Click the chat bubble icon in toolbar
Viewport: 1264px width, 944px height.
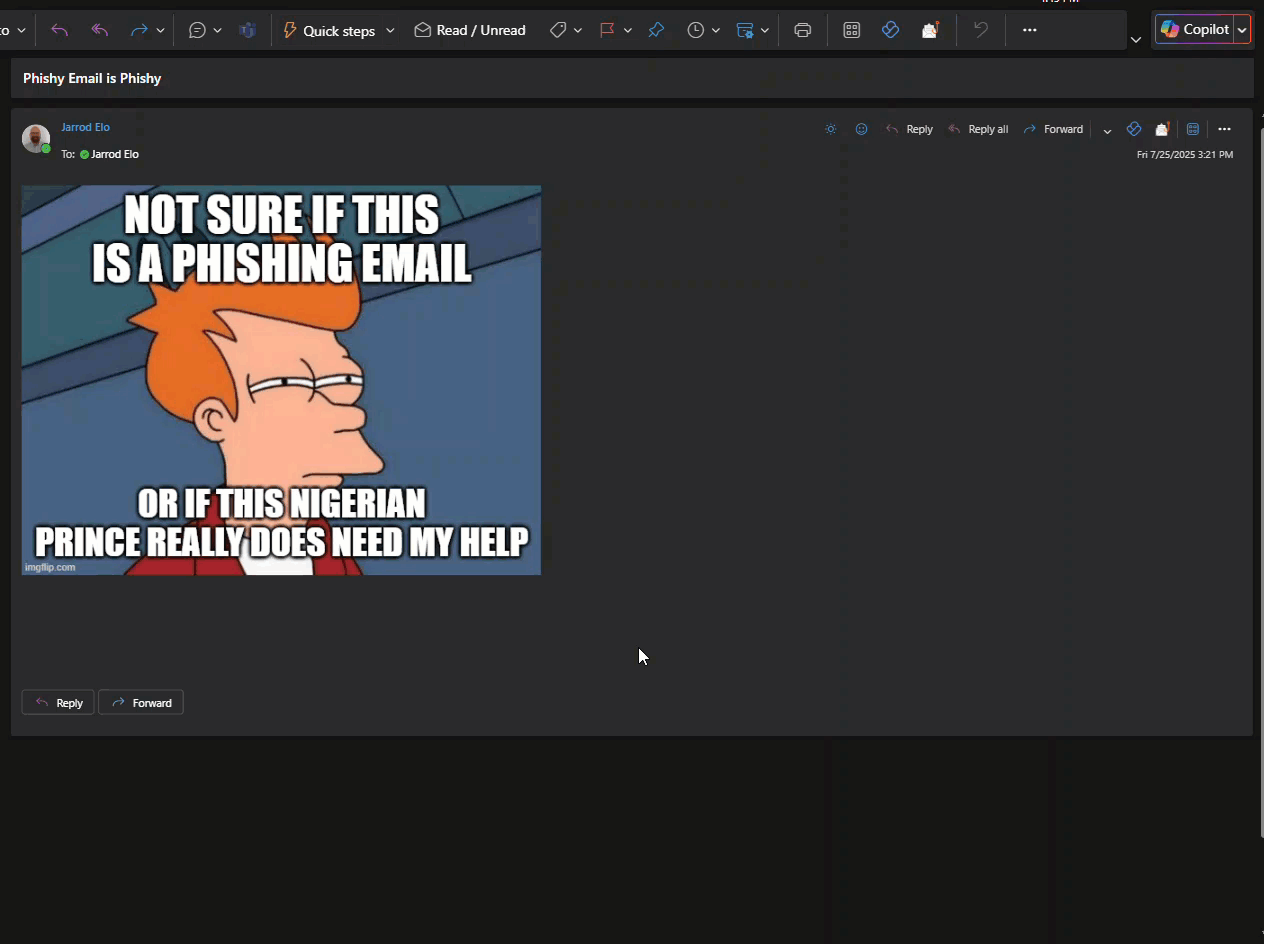pos(197,31)
